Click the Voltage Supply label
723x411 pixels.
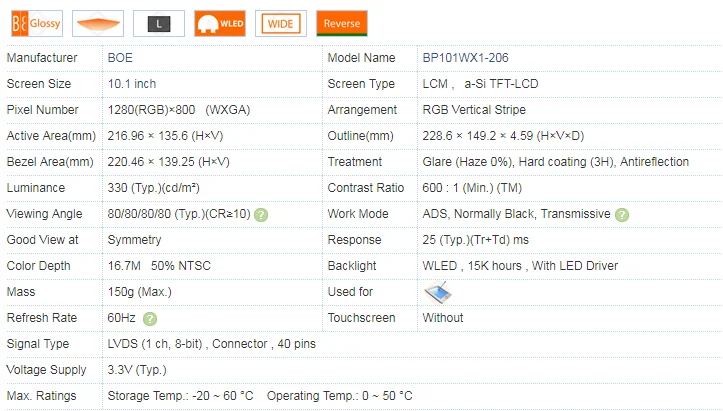click(x=46, y=370)
